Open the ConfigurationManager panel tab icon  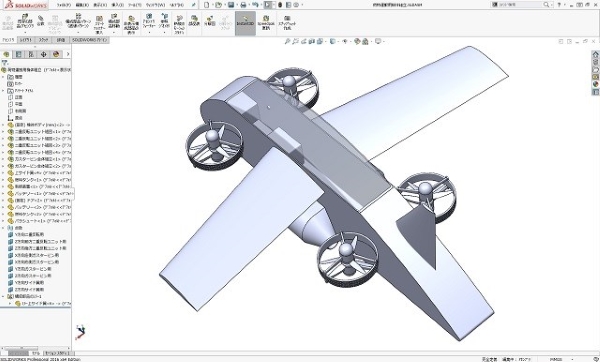tap(31, 54)
